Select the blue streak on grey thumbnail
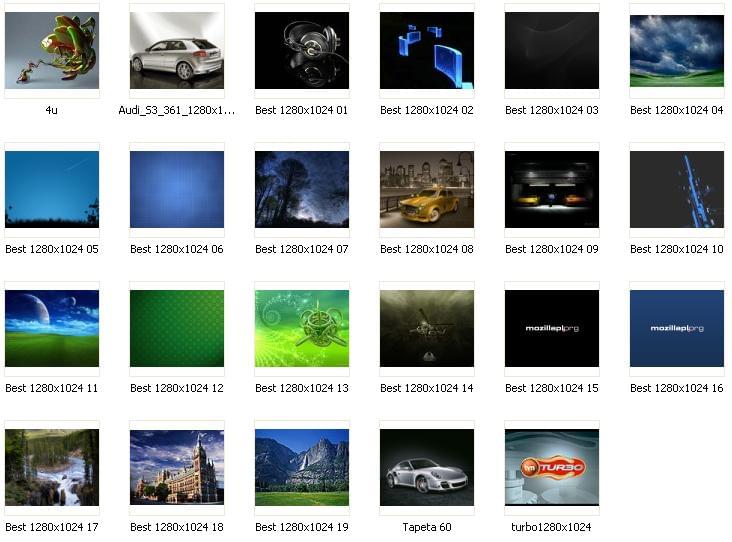The width and height of the screenshot is (732, 542). point(677,189)
